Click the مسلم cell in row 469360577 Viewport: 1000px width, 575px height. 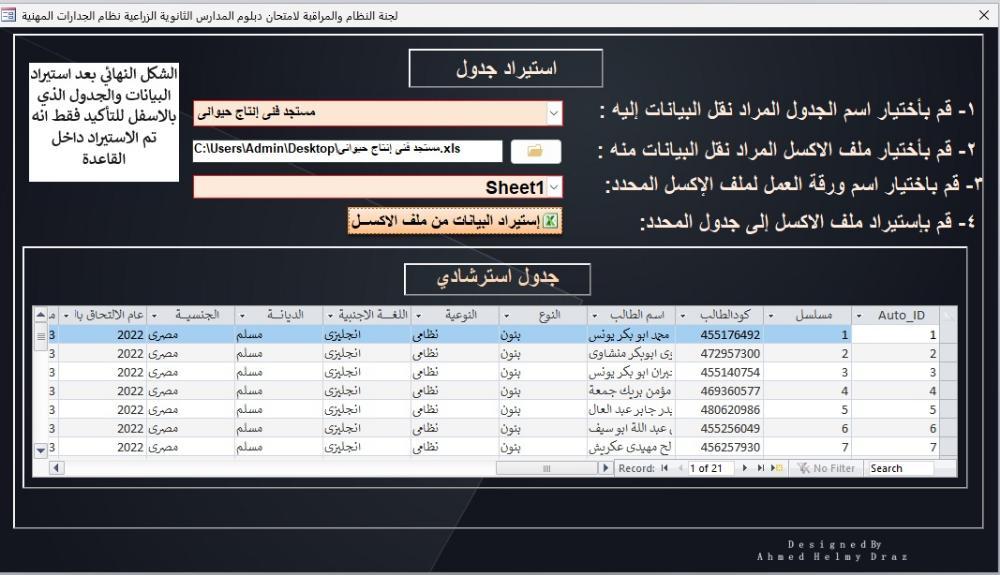pos(279,391)
